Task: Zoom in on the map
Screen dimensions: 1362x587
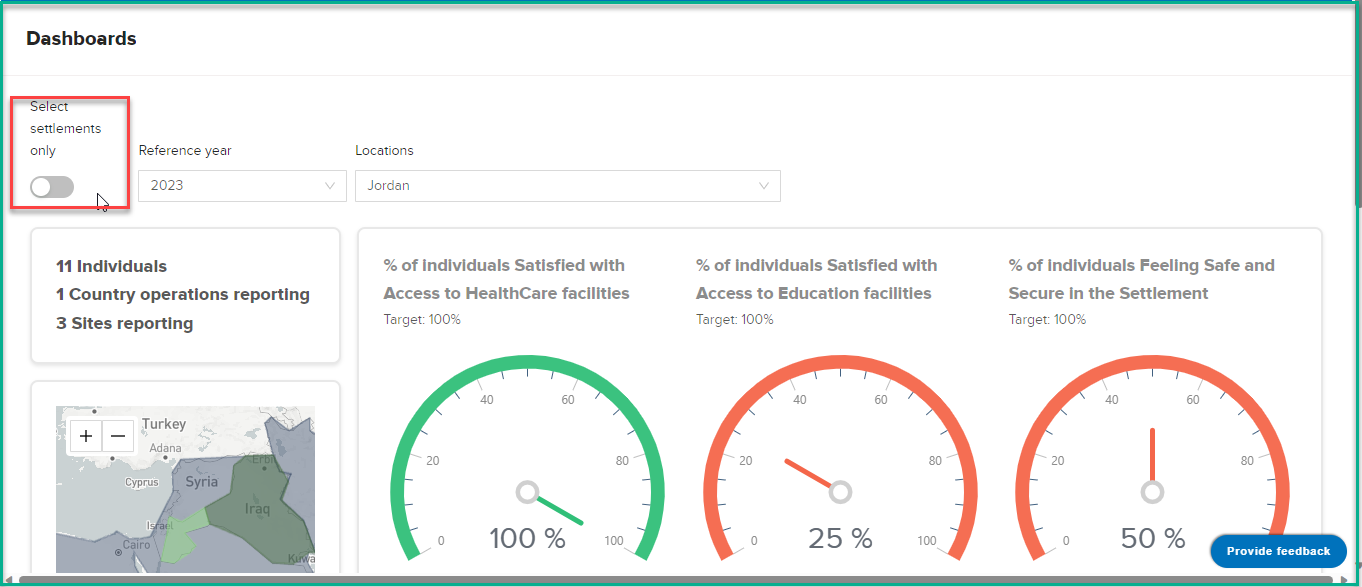Action: point(87,436)
